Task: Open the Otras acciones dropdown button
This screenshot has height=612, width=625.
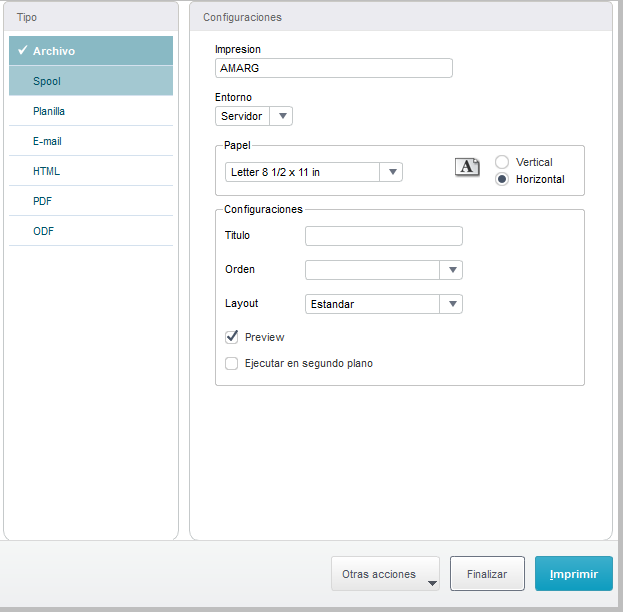Action: pyautogui.click(x=385, y=574)
